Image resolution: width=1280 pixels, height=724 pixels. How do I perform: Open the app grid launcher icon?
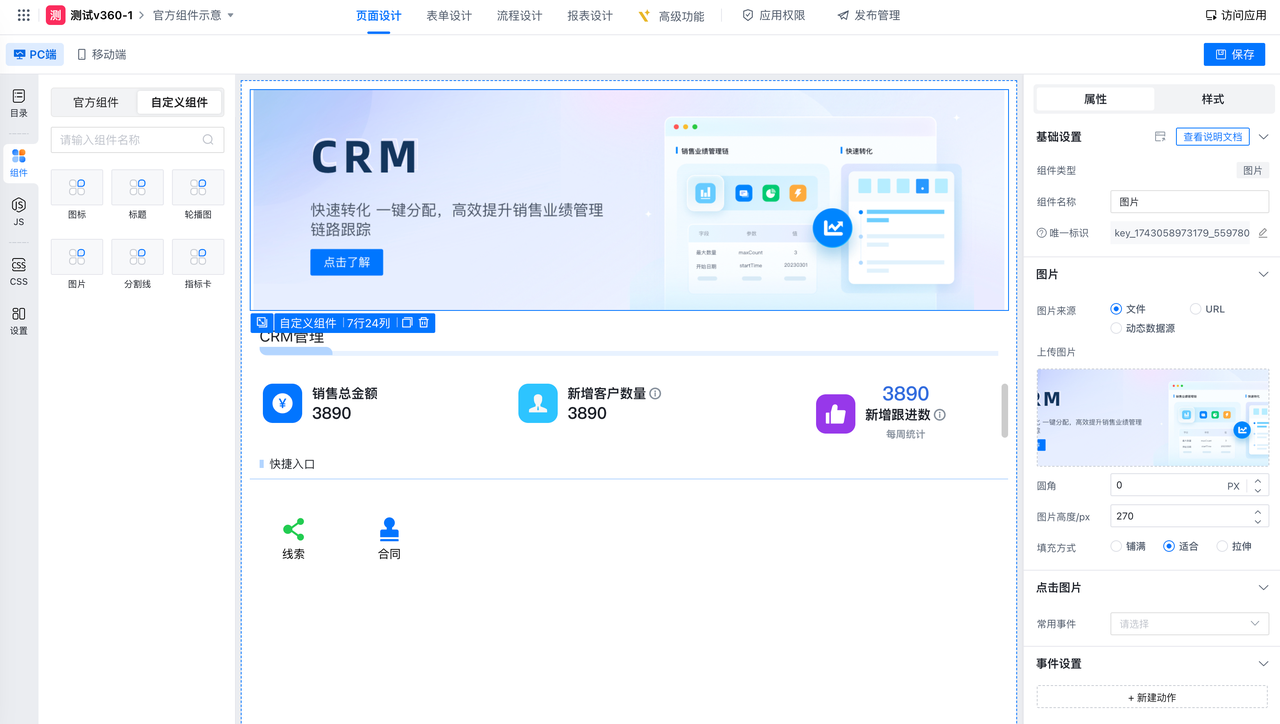(x=24, y=16)
